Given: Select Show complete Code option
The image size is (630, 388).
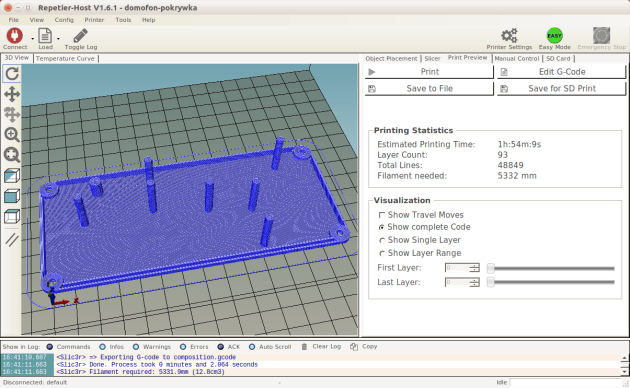Looking at the screenshot, I should coord(382,227).
